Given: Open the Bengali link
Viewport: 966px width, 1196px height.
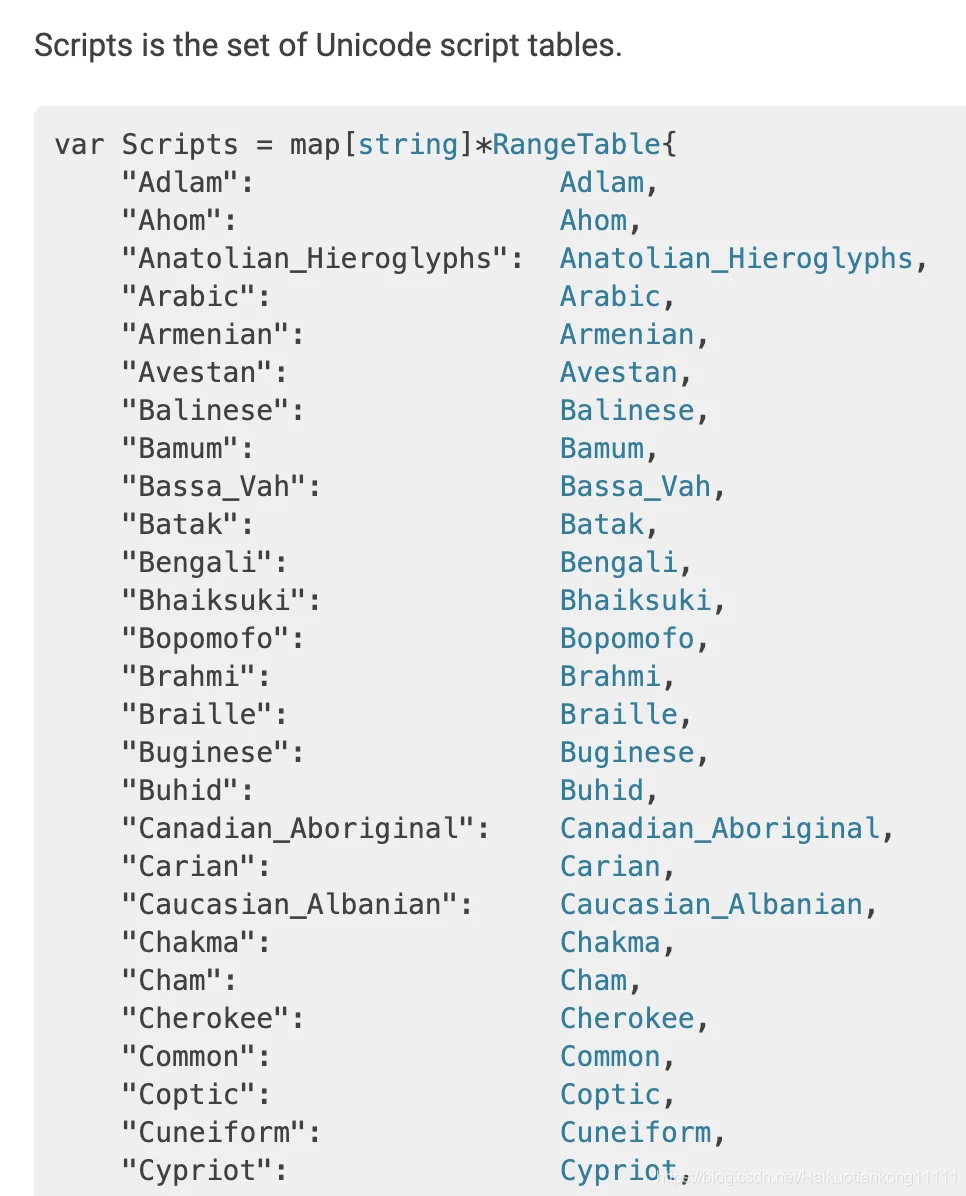Looking at the screenshot, I should tap(619, 563).
